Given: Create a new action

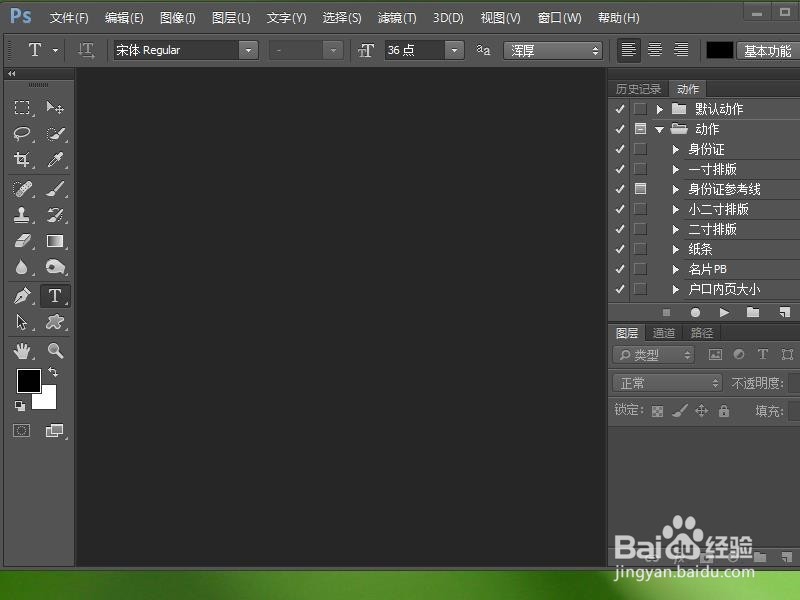Looking at the screenshot, I should (x=785, y=312).
